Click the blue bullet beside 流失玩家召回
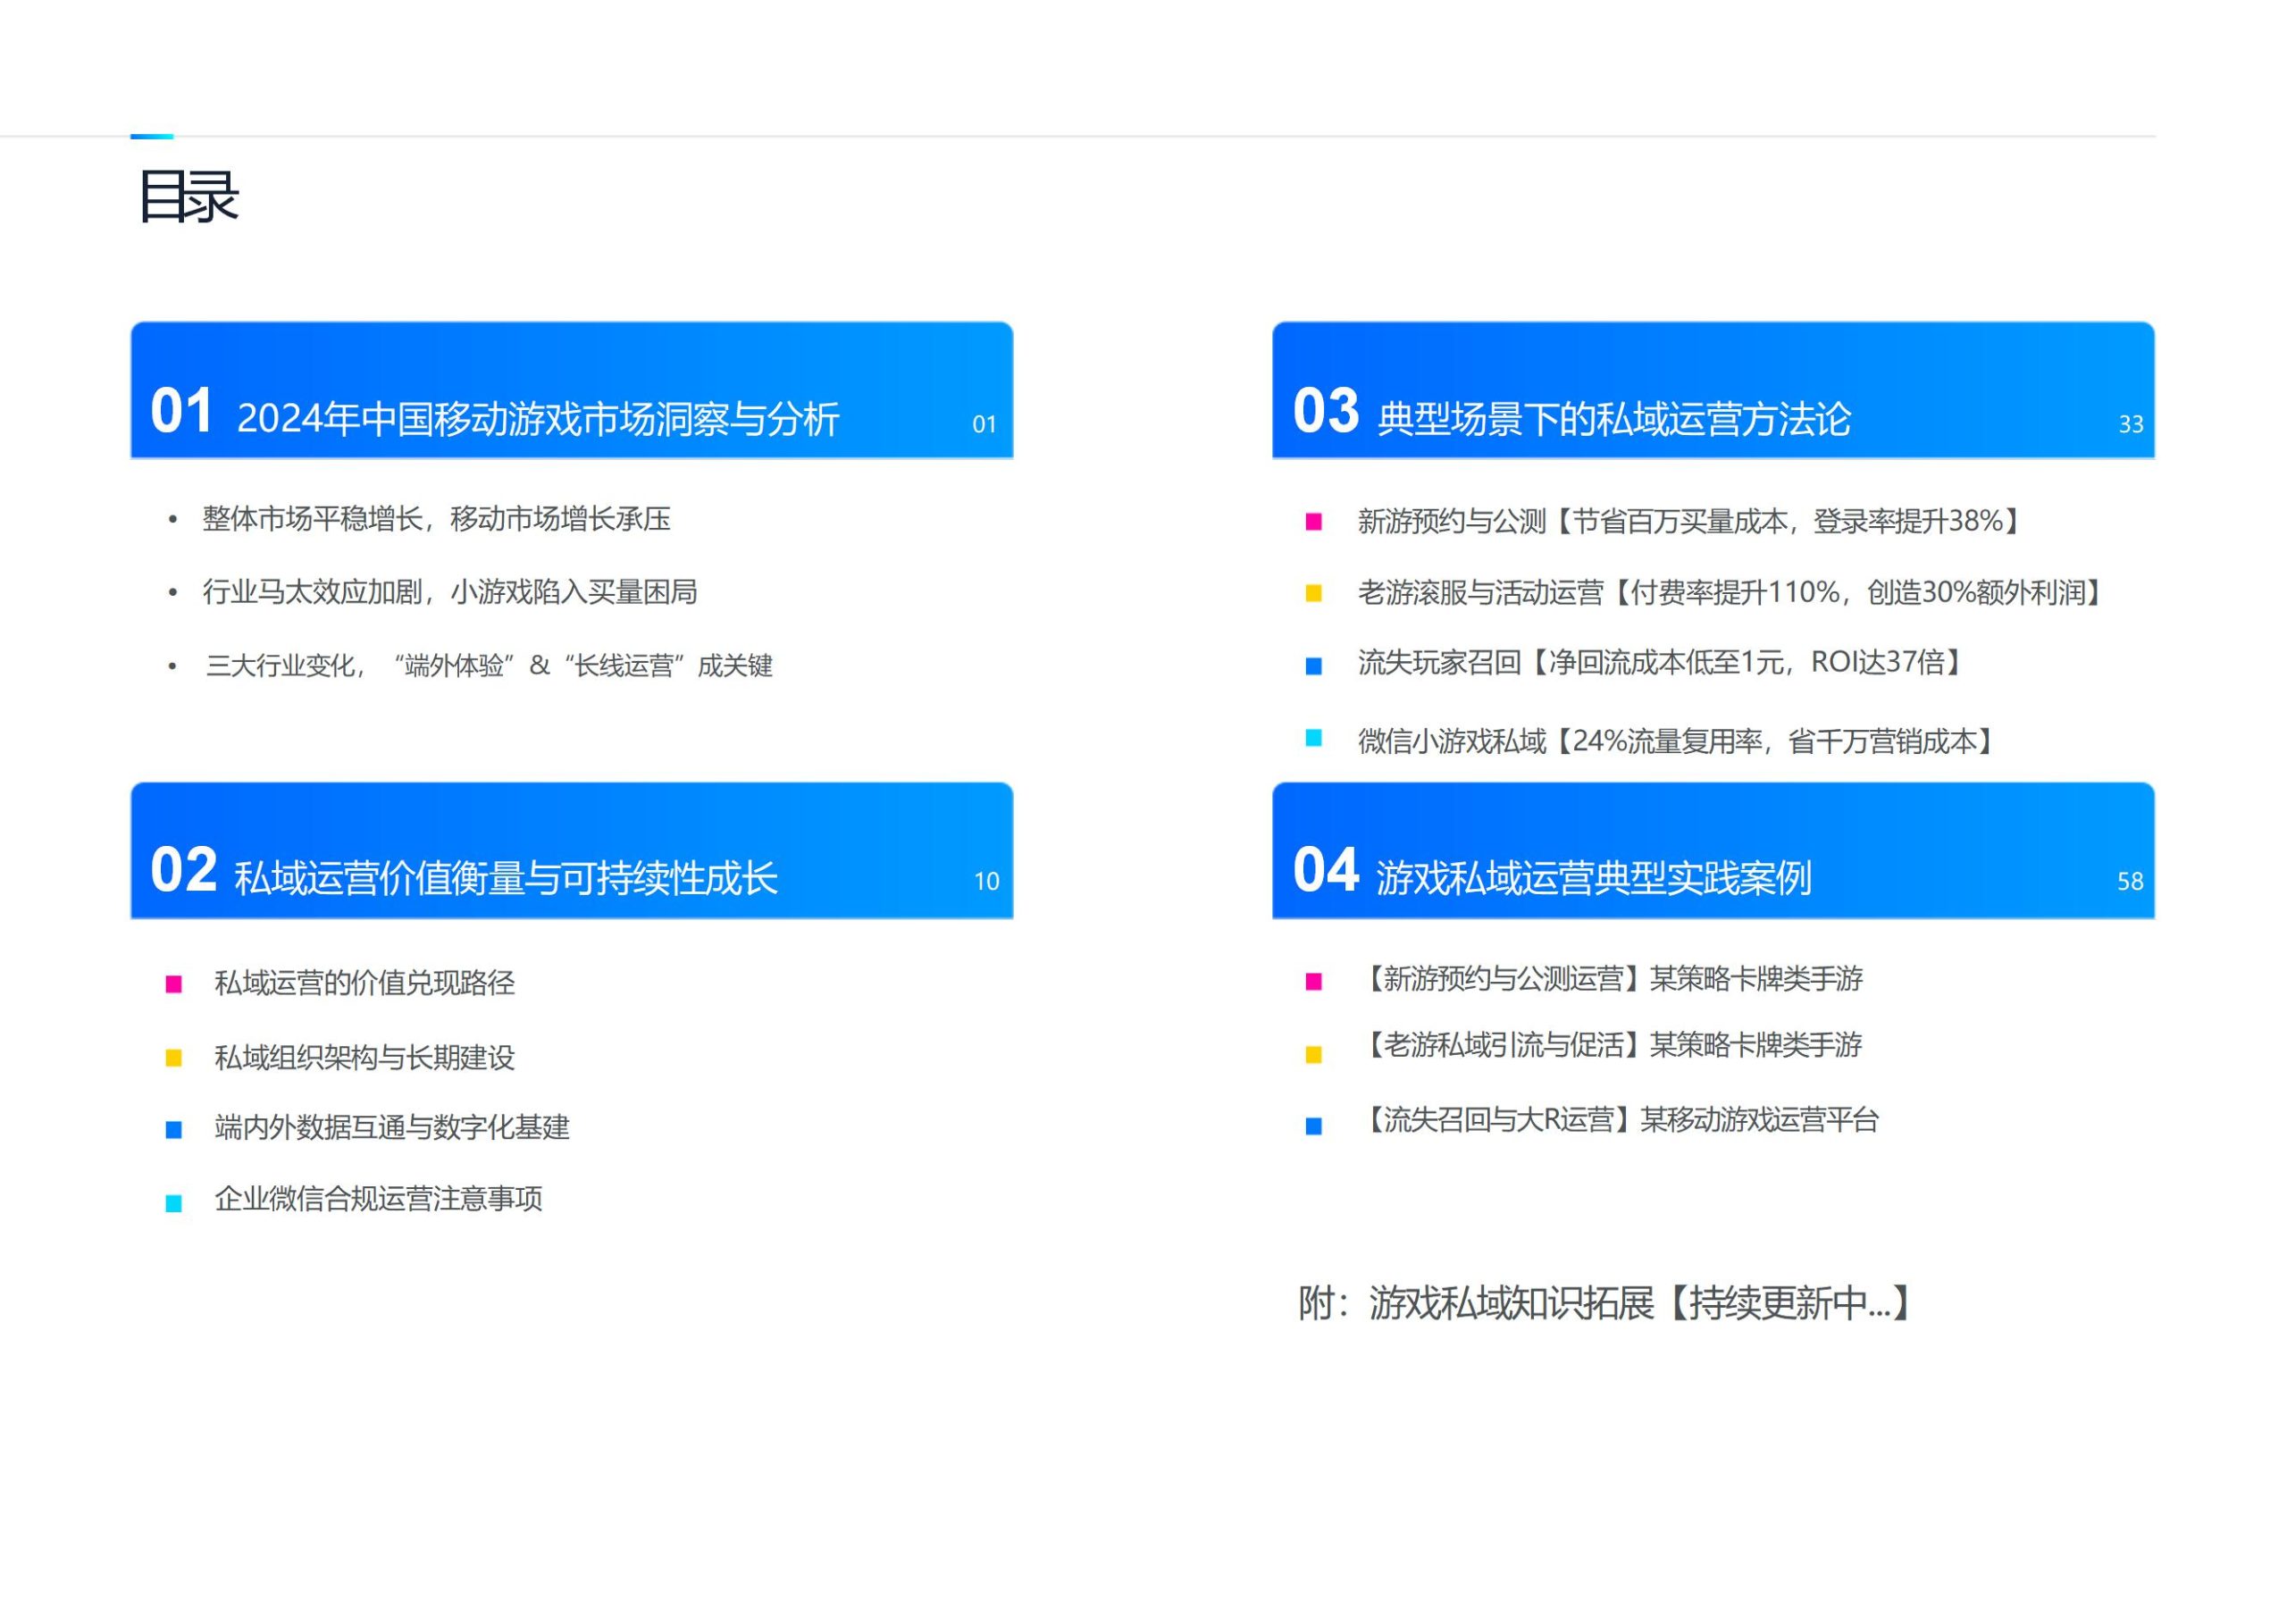This screenshot has height=1624, width=2287. click(x=1314, y=666)
